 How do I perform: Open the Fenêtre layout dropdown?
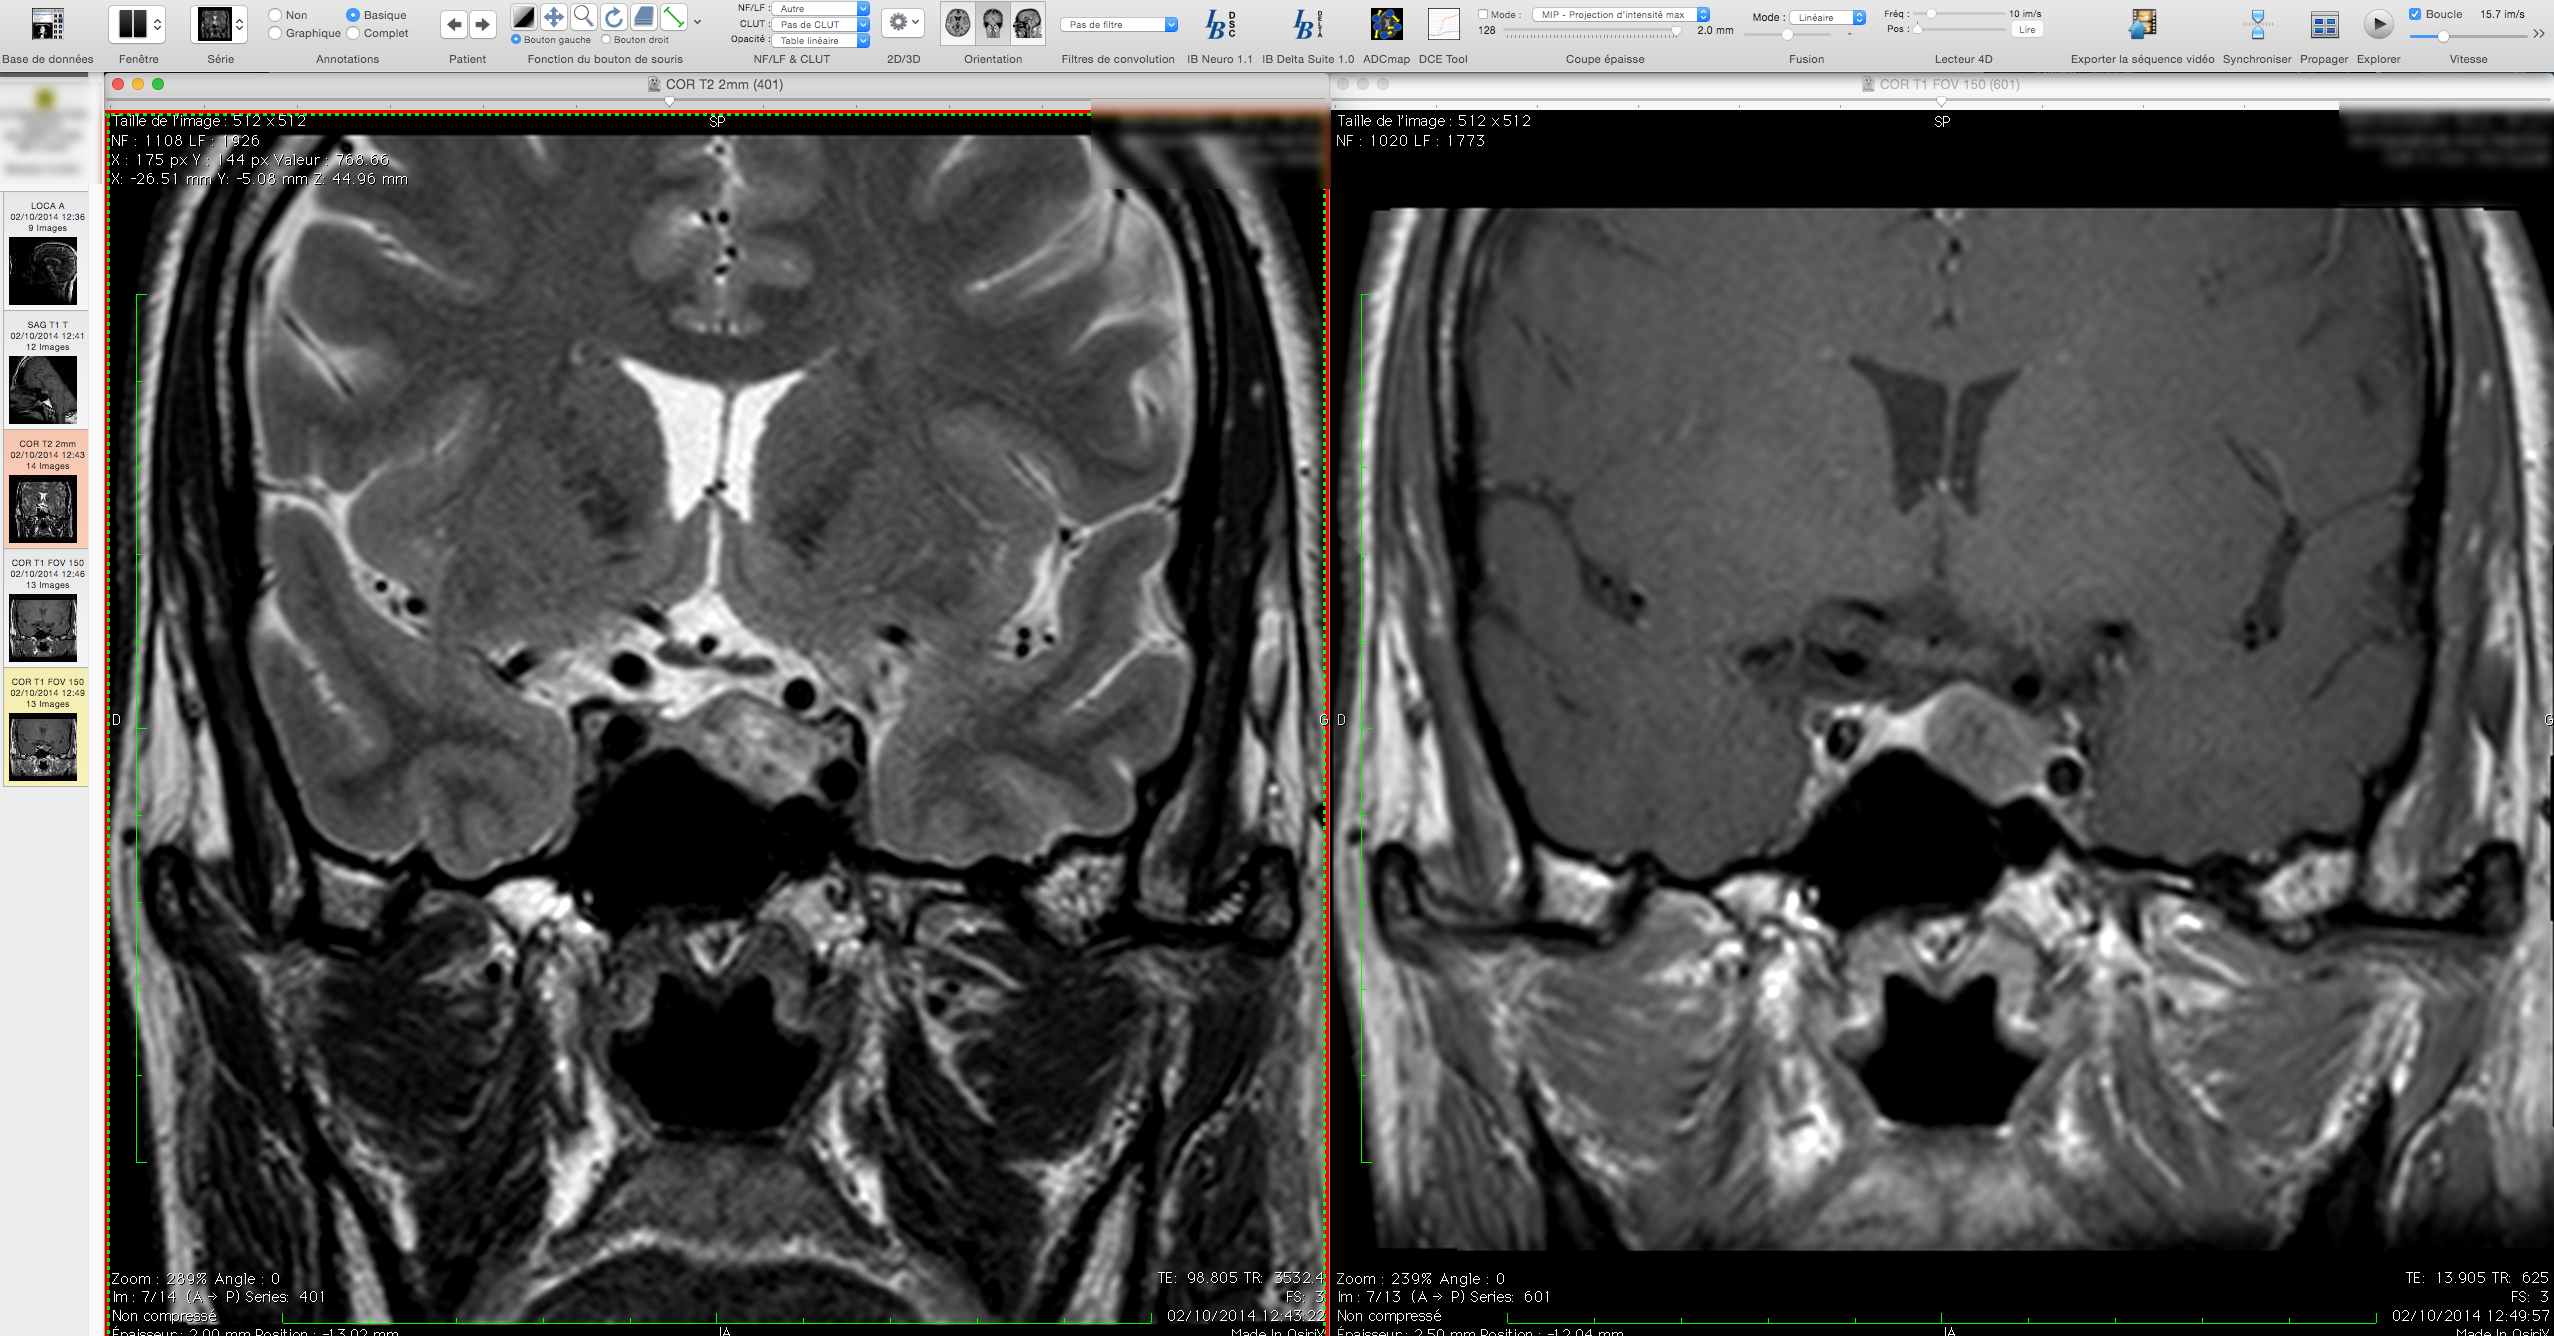tap(138, 24)
